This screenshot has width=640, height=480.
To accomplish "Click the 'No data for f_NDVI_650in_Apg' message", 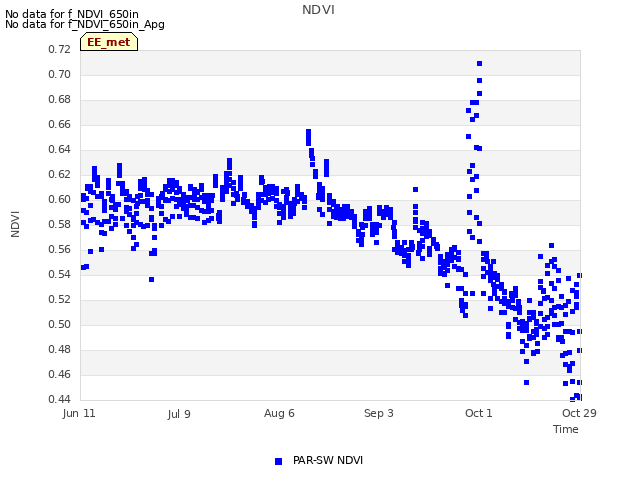I will click(x=85, y=24).
